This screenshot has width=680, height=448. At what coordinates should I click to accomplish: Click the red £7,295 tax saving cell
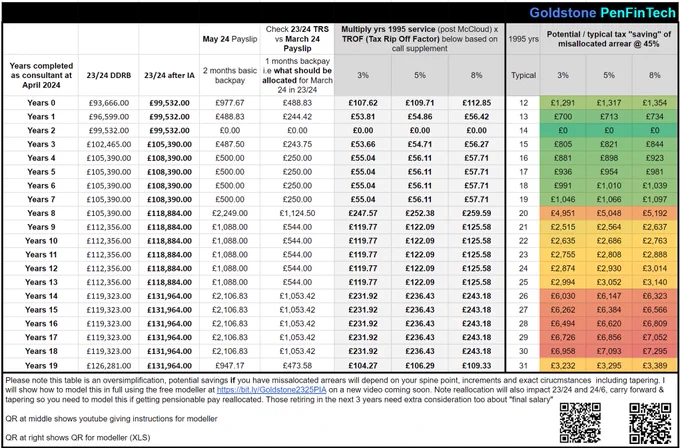click(x=655, y=351)
